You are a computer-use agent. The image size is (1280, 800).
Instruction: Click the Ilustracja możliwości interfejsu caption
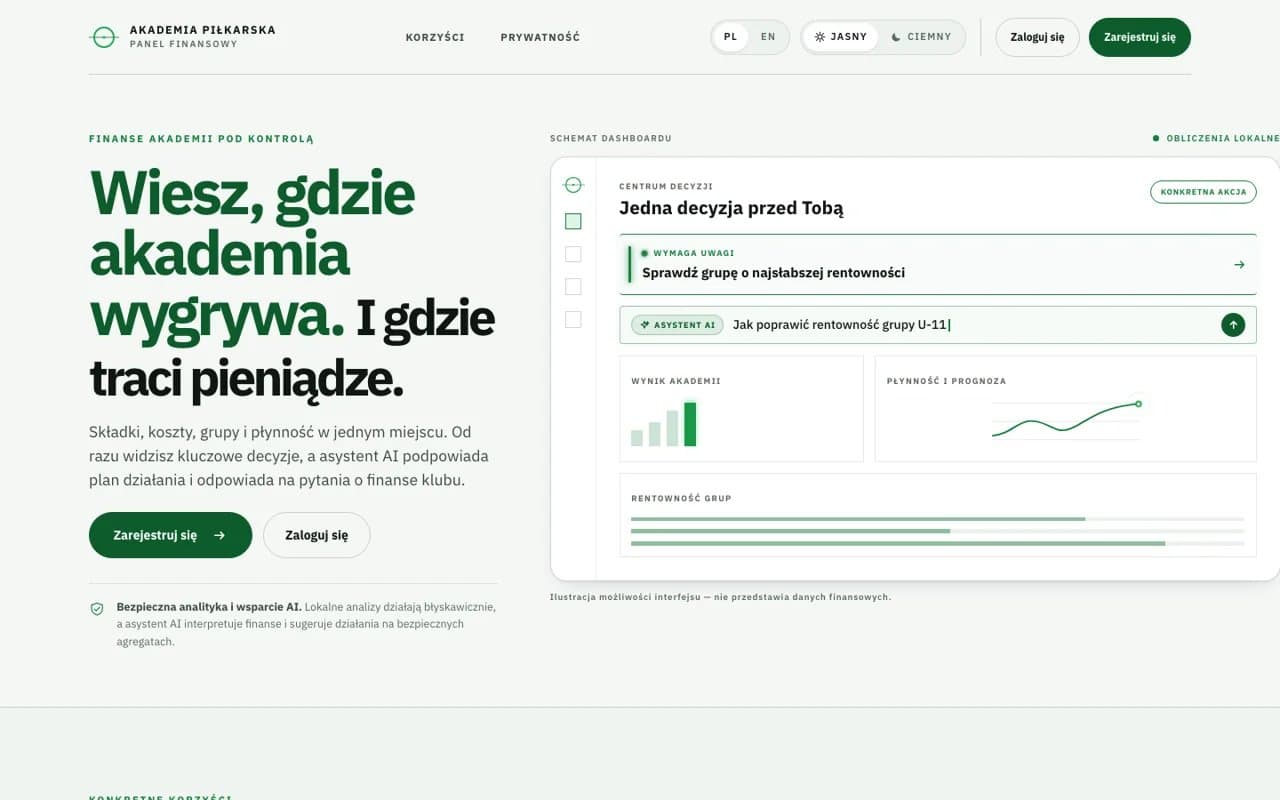(x=720, y=597)
